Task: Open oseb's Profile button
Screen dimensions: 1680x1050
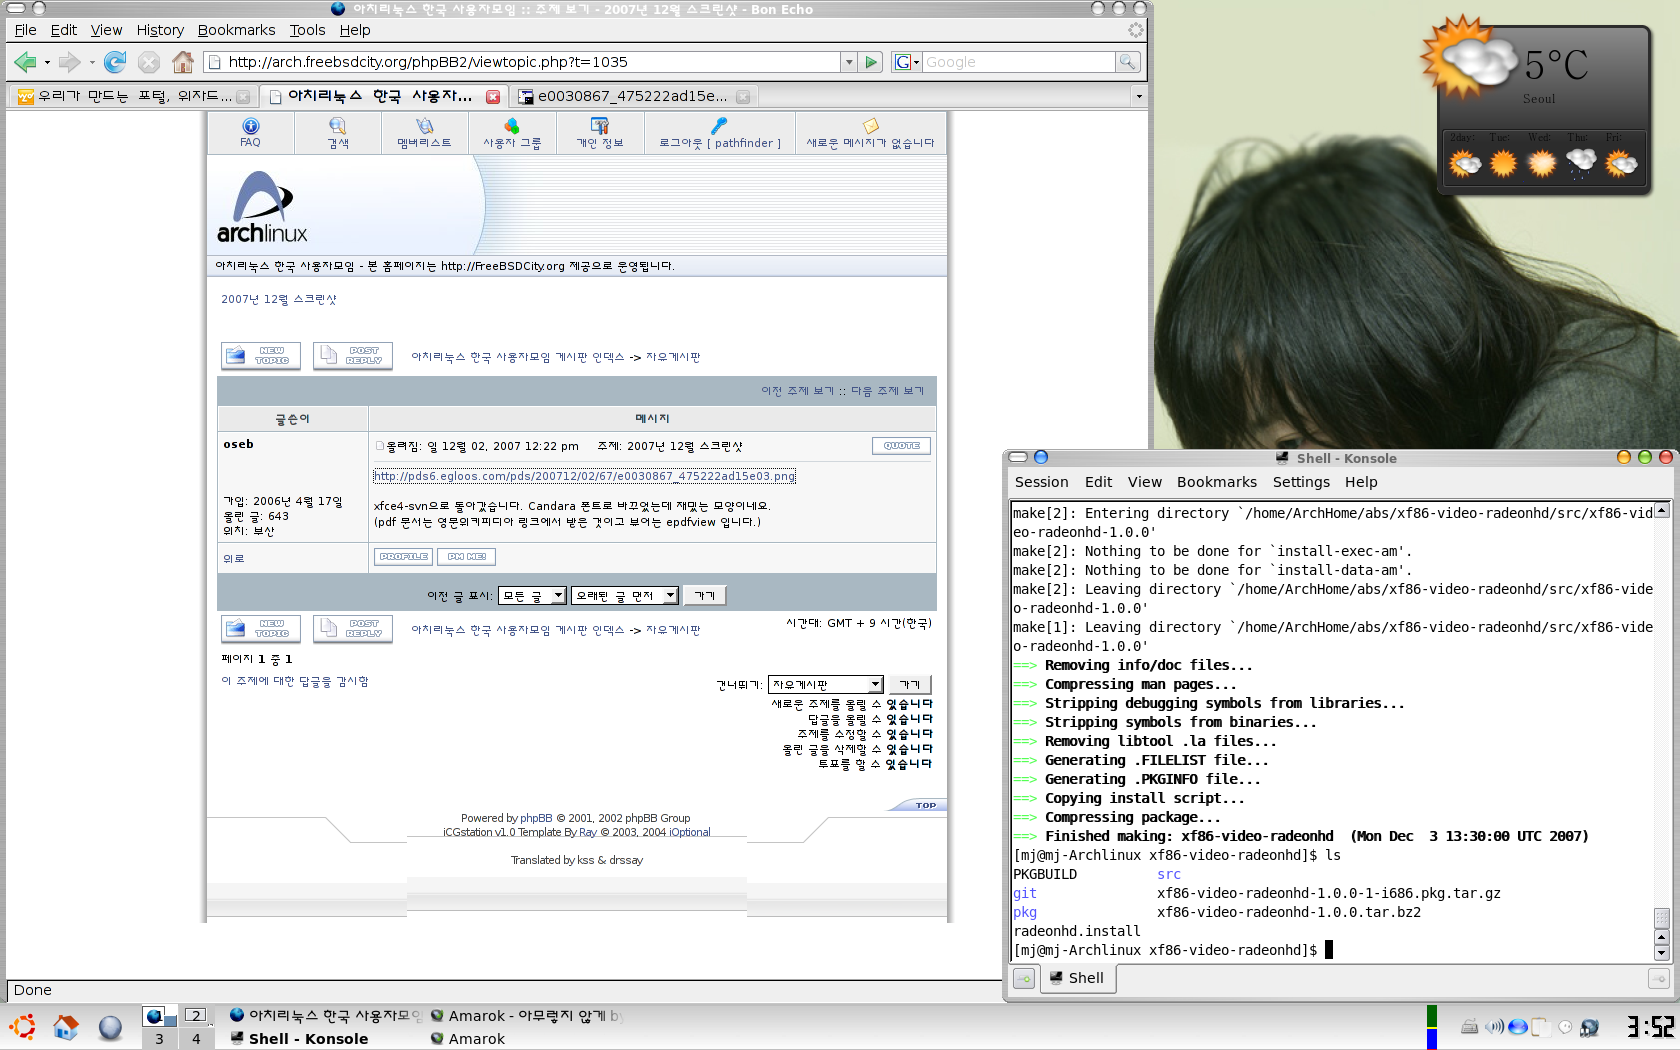Action: click(x=404, y=557)
